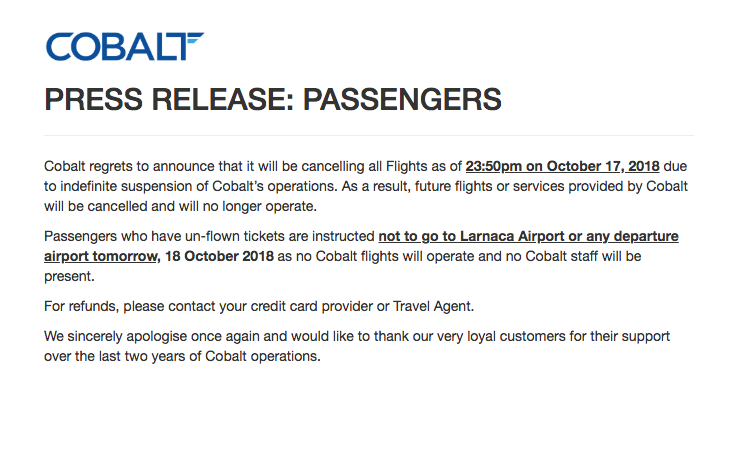Viewport: 755px width, 456px height.
Task: Click the words 'credit card provider'
Action: 312,307
